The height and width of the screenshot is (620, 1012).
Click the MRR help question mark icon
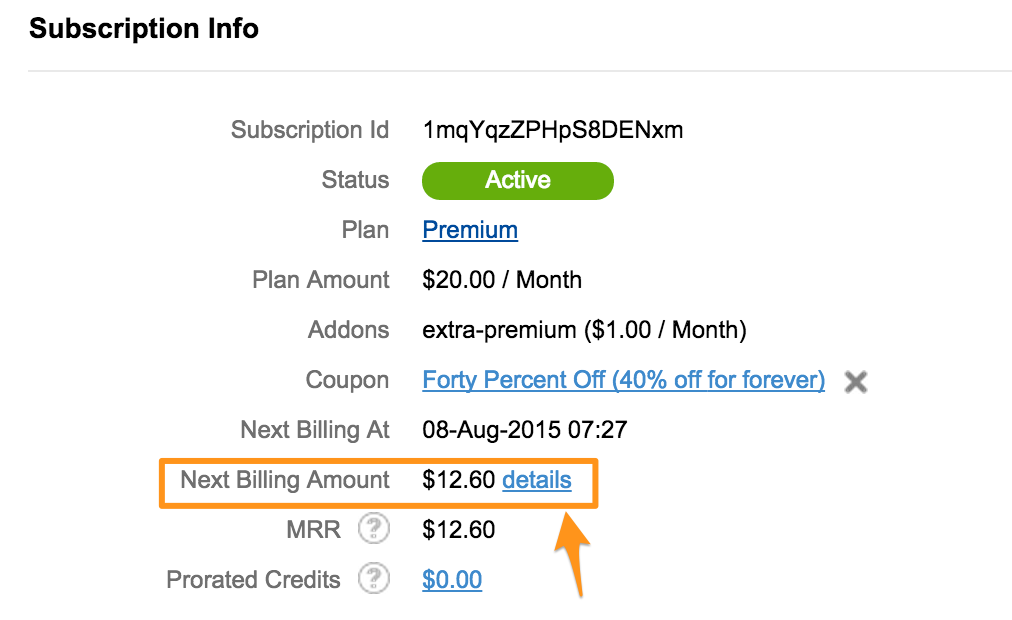click(x=374, y=529)
